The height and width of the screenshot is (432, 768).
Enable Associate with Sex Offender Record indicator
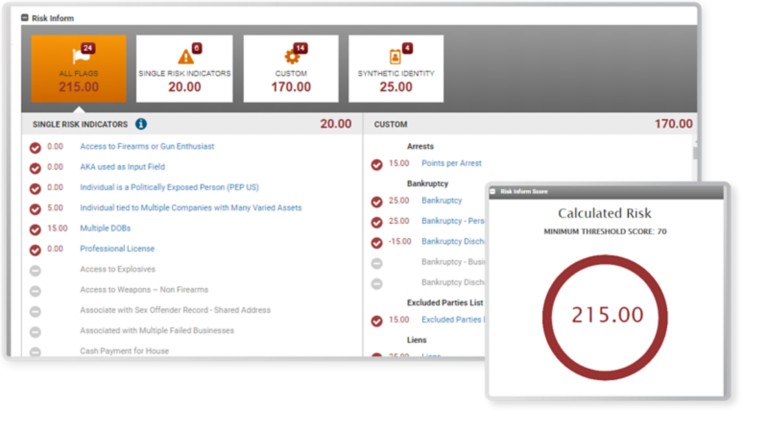pos(35,312)
